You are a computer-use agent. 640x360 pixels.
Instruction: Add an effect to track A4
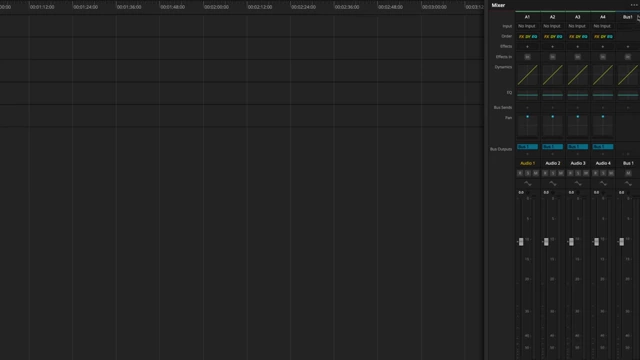[x=603, y=47]
